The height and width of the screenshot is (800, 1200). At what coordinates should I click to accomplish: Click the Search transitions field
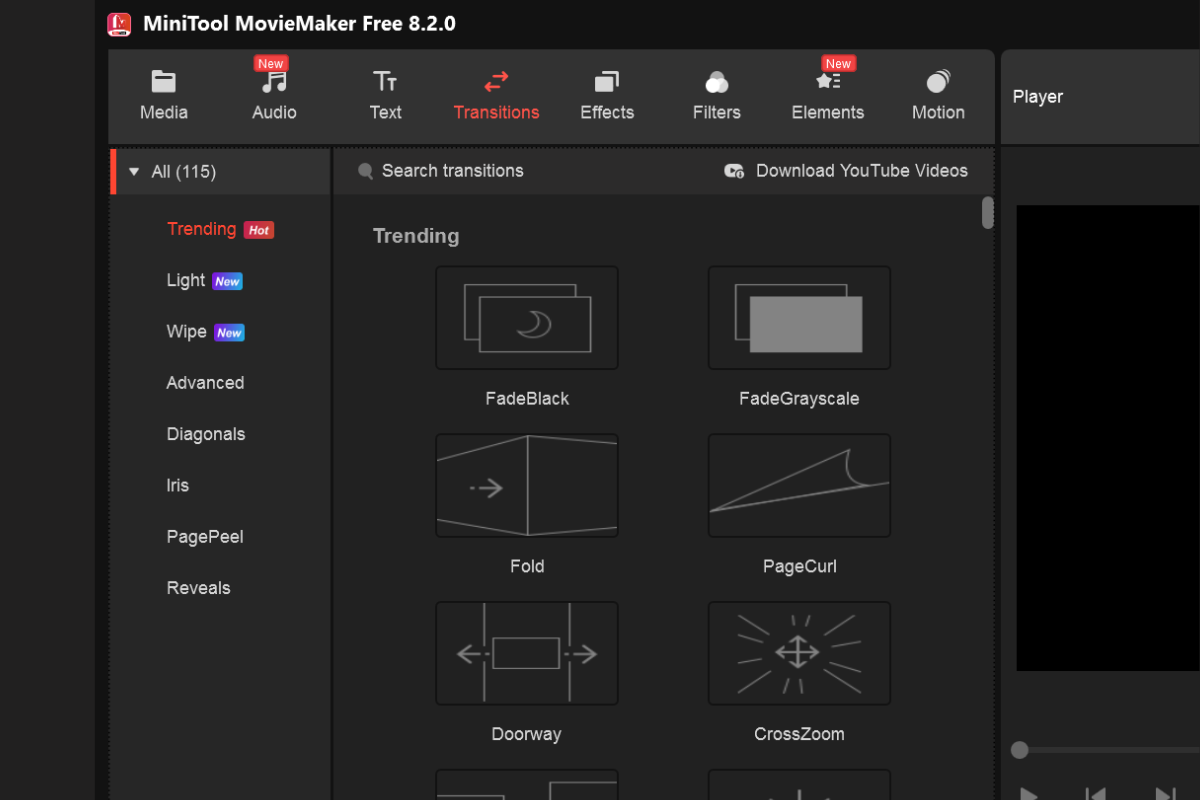452,171
